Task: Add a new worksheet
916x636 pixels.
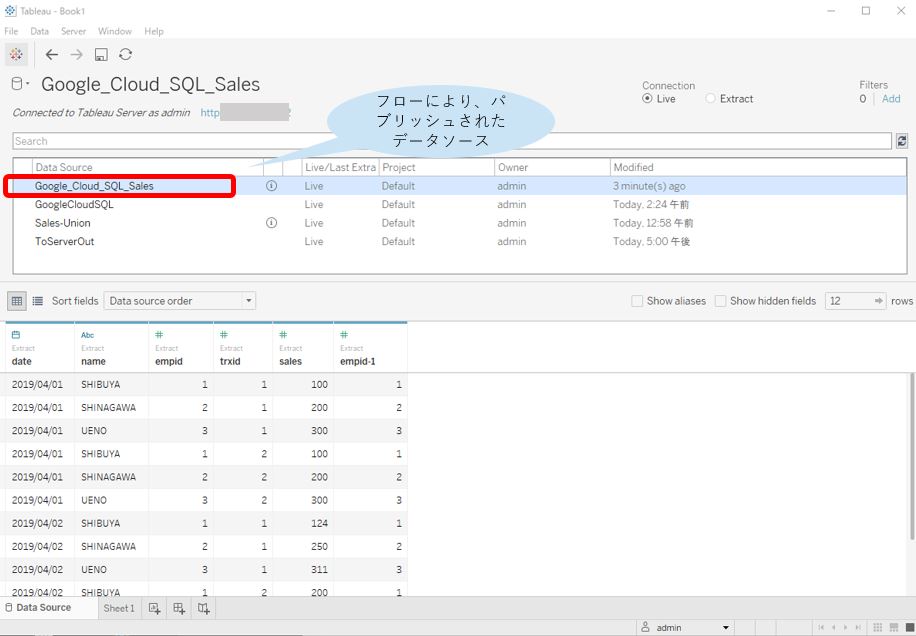Action: (154, 609)
